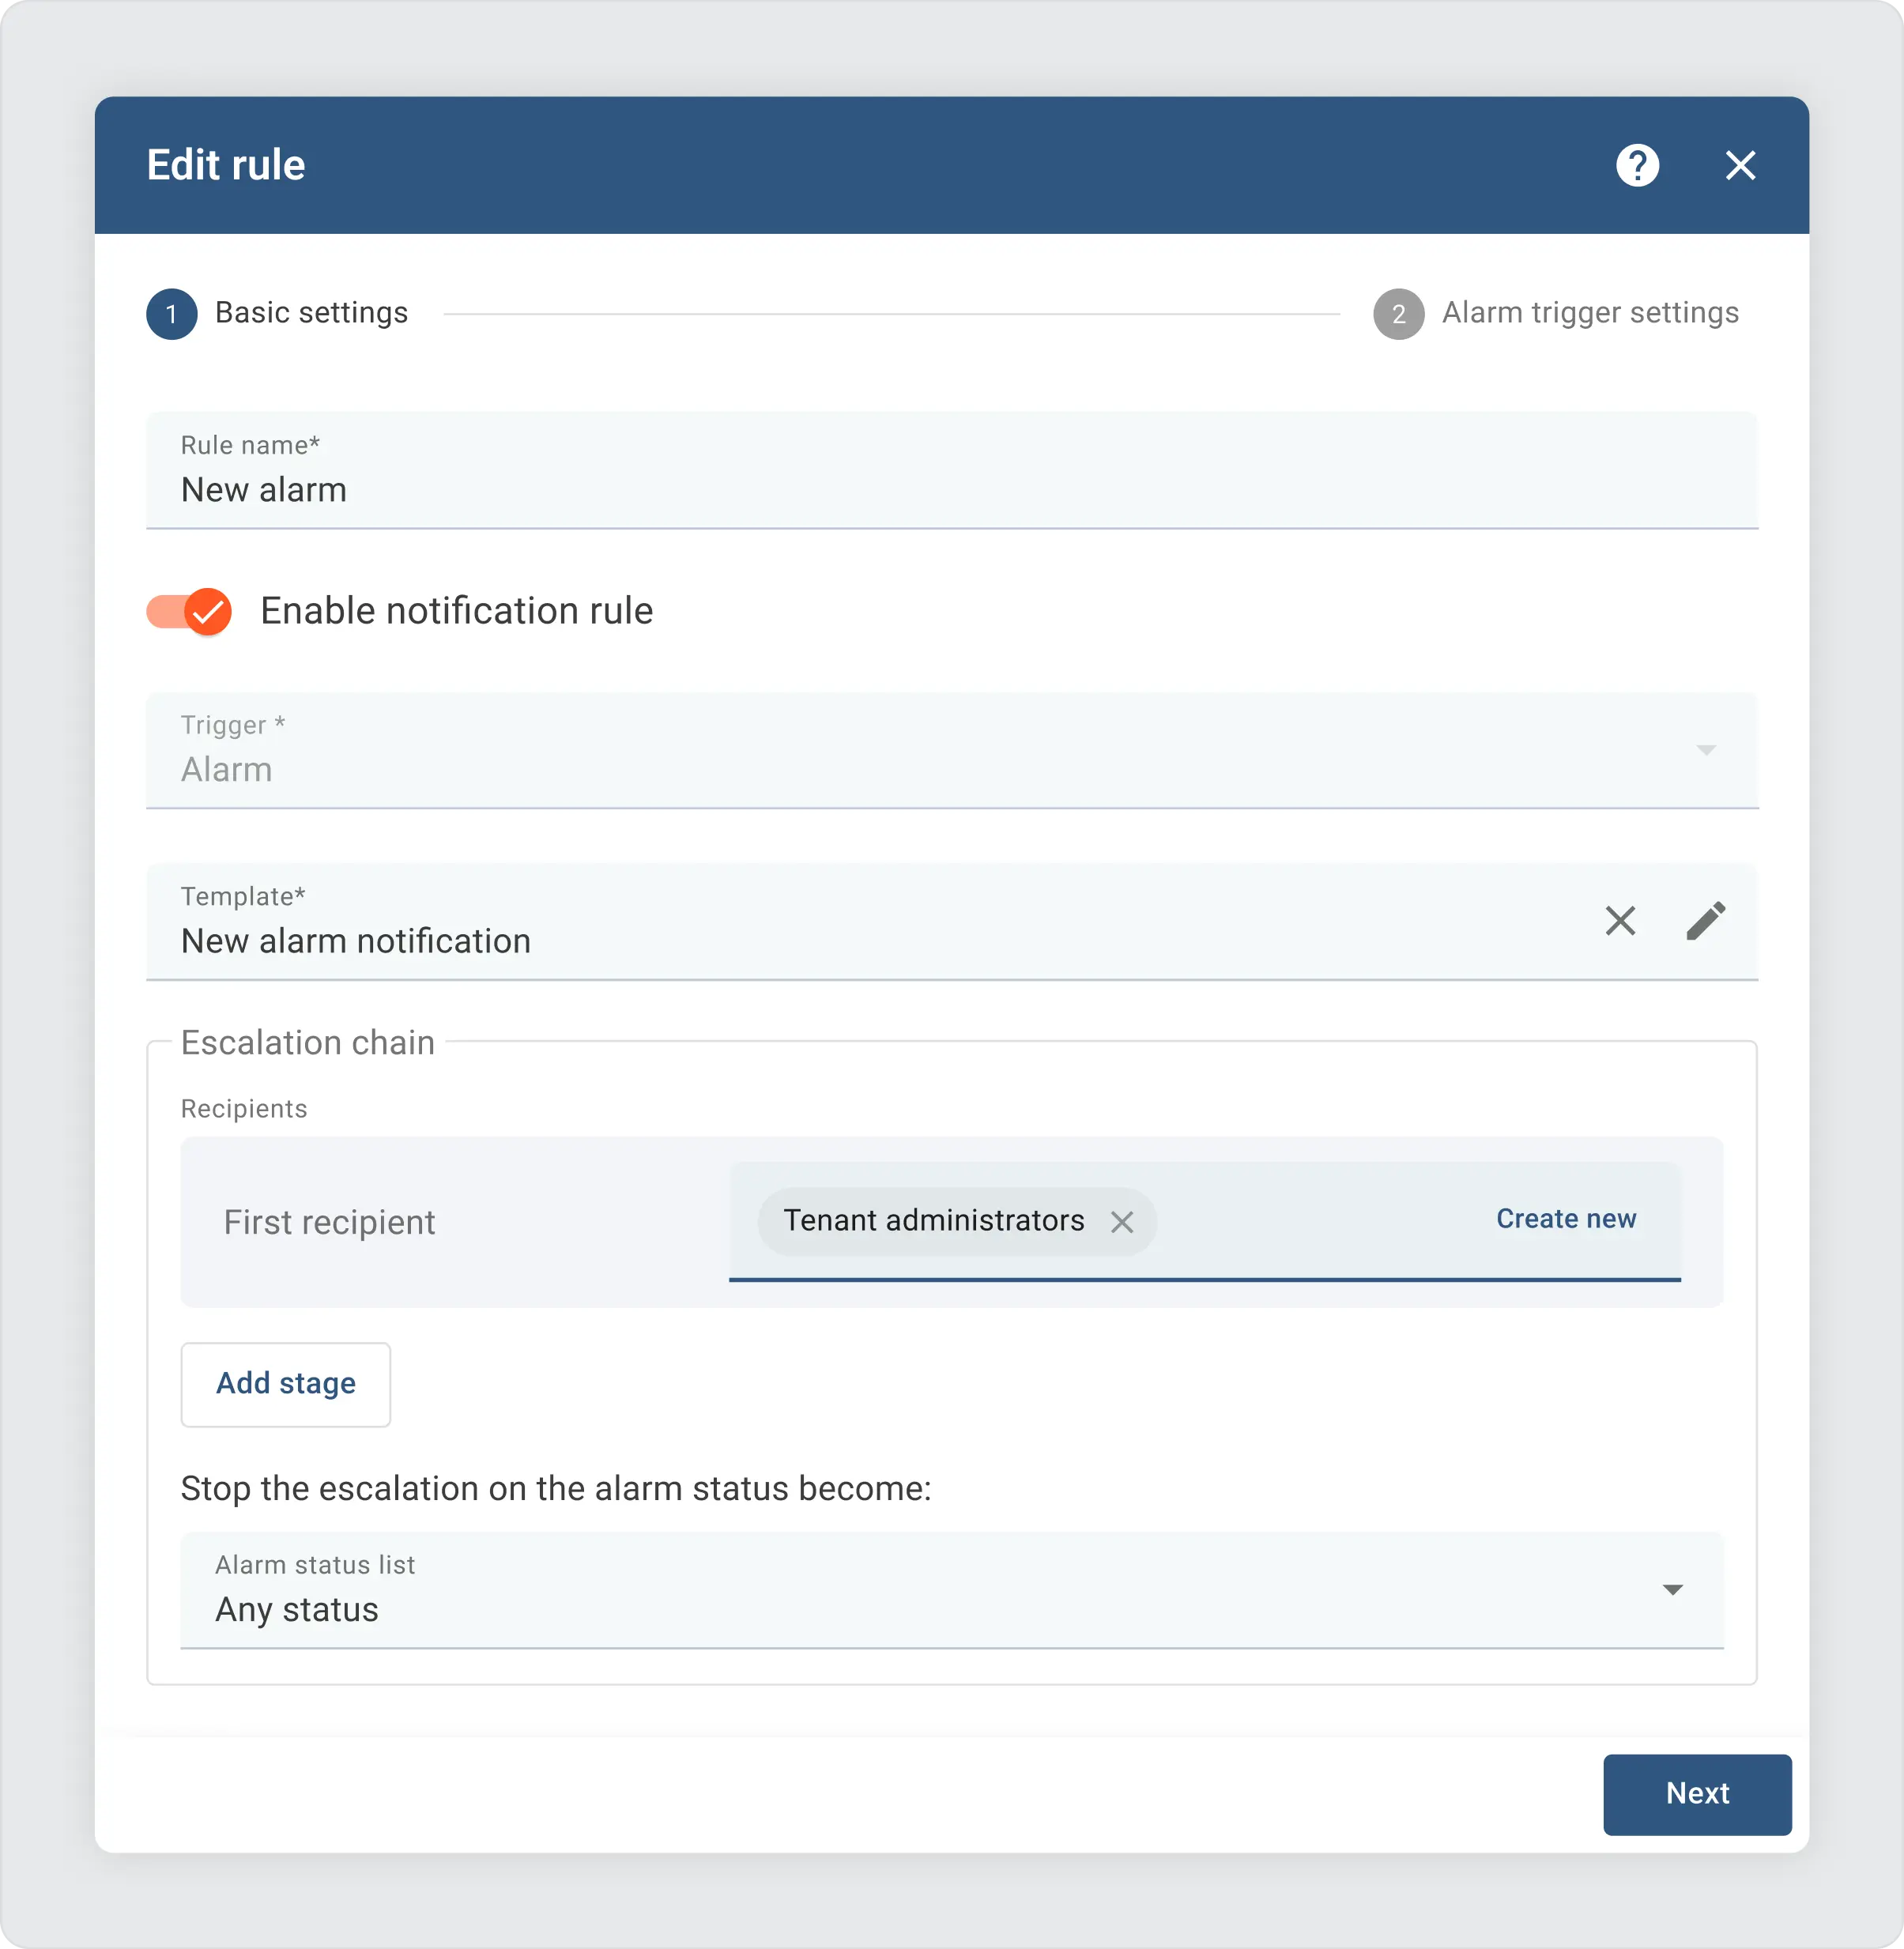The width and height of the screenshot is (1904, 1949).
Task: Click the Next button
Action: (x=1697, y=1794)
